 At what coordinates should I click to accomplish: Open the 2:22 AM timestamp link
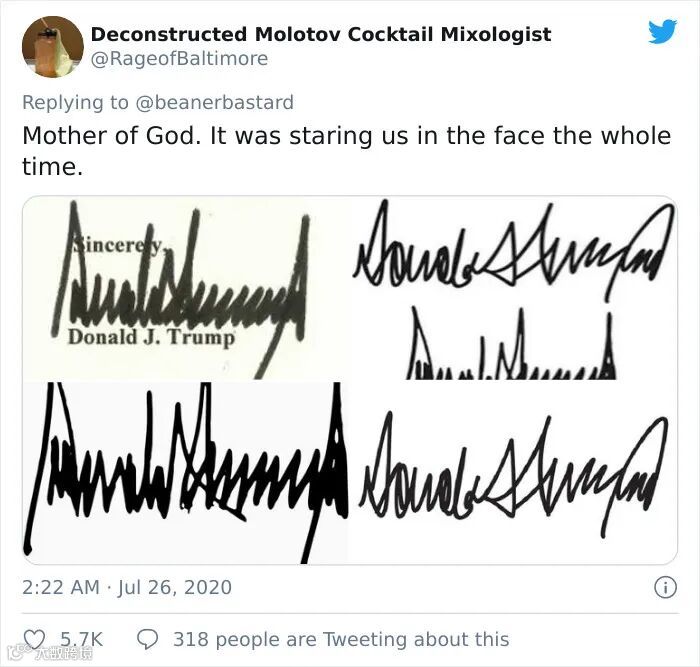60,587
